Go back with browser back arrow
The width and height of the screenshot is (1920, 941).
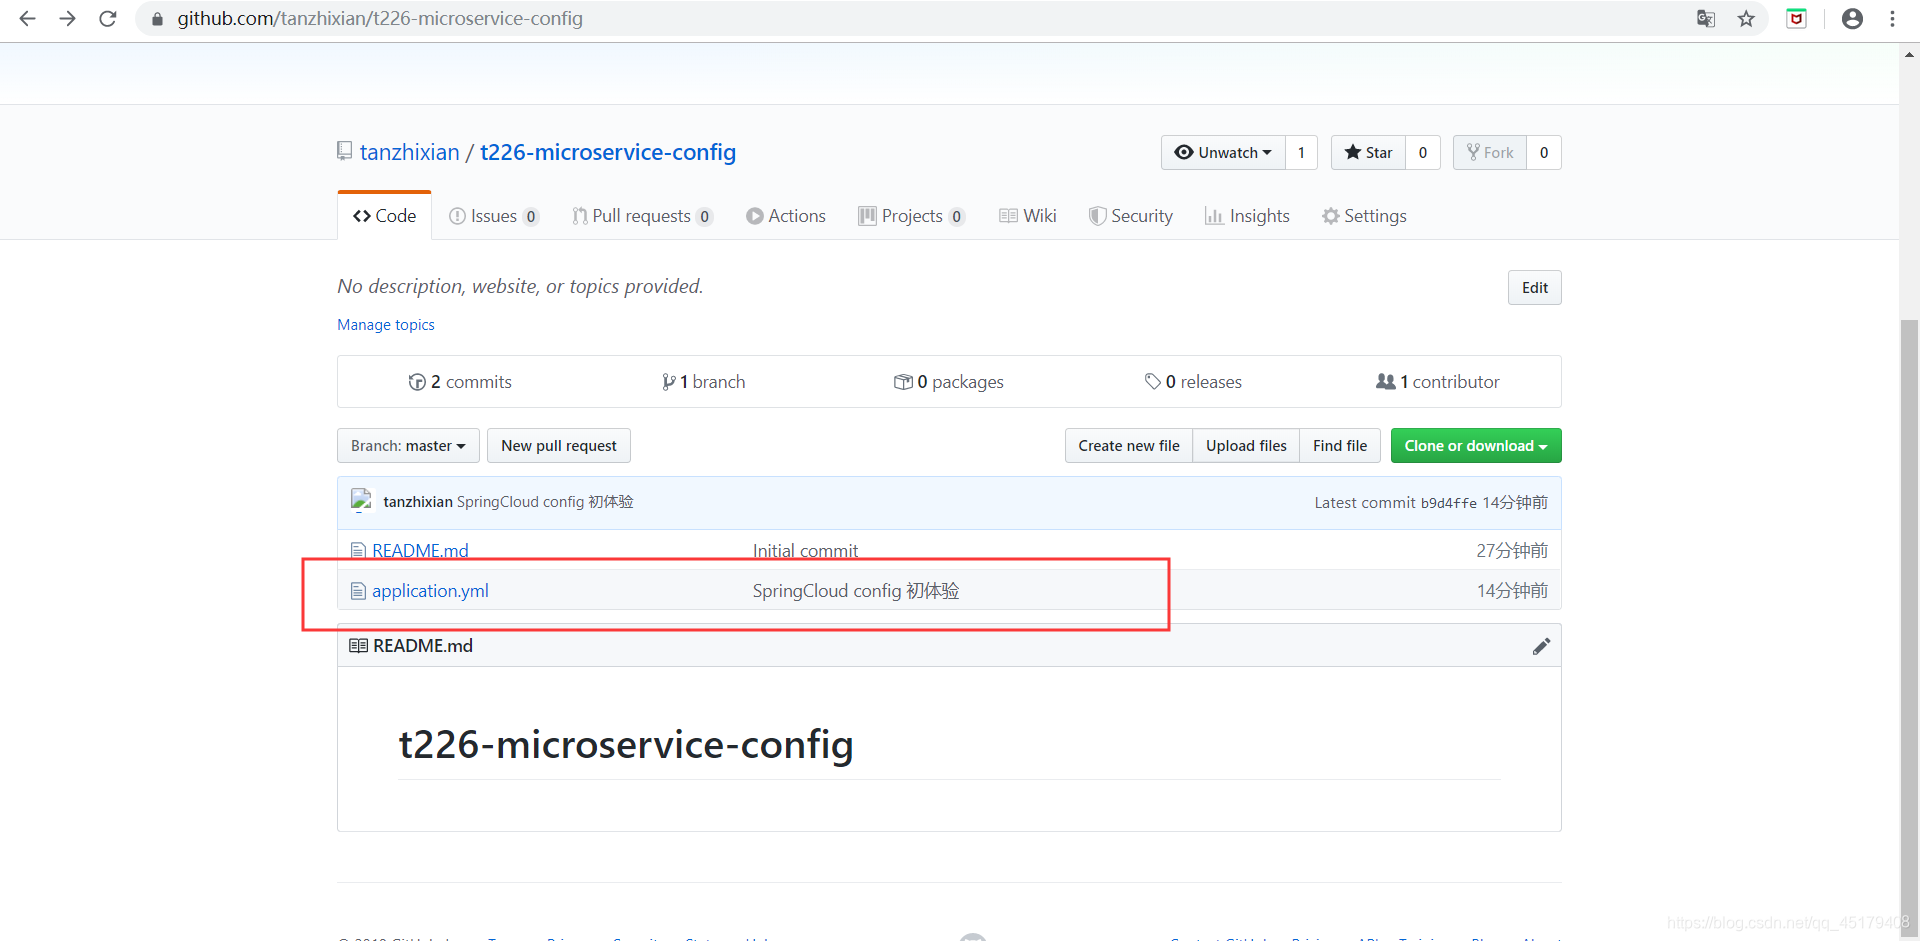pos(27,18)
